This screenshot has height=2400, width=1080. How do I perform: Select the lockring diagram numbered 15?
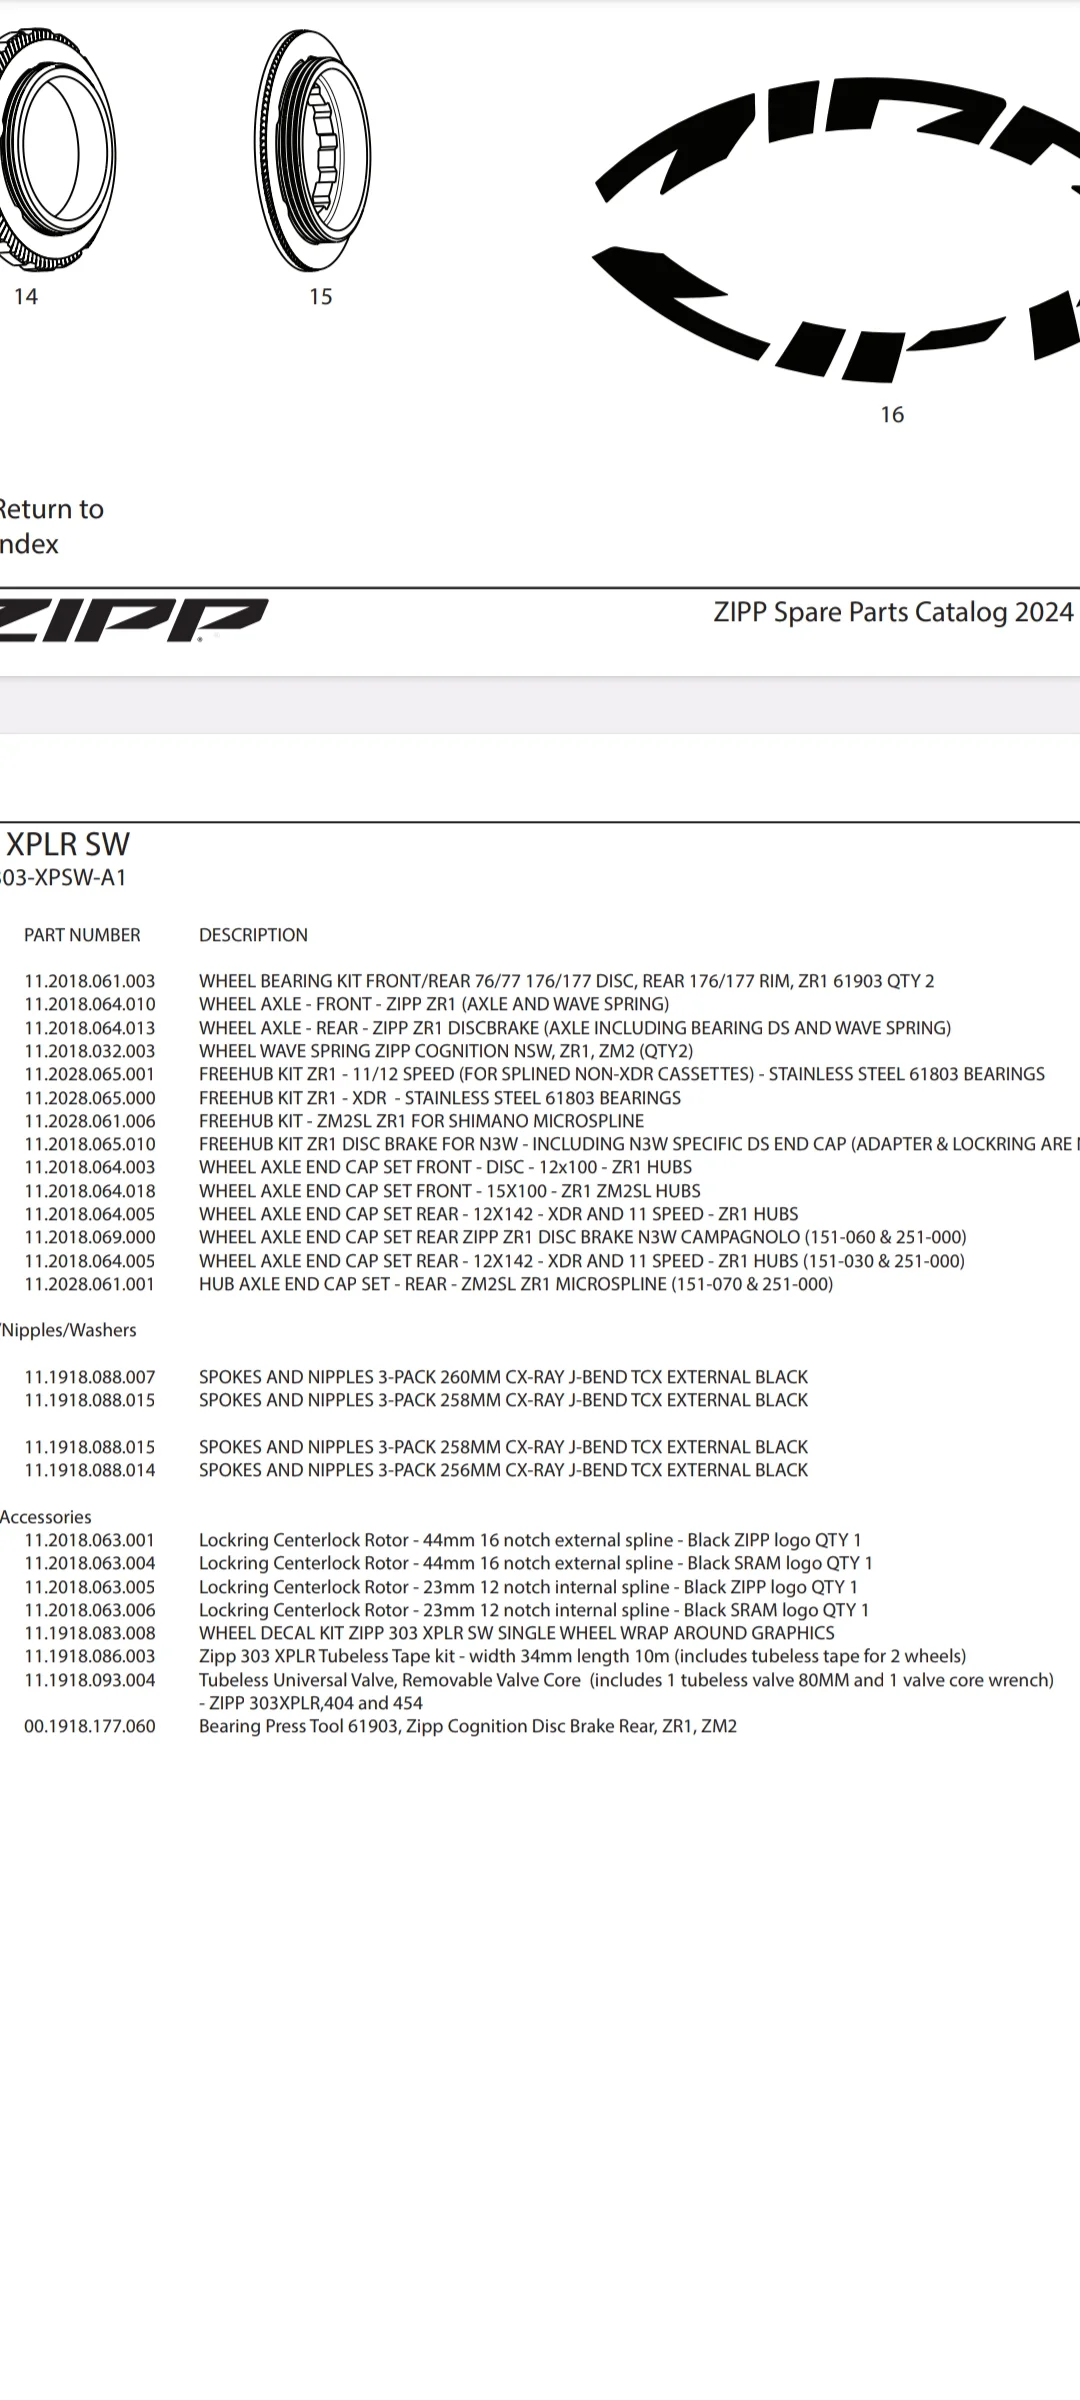point(313,150)
